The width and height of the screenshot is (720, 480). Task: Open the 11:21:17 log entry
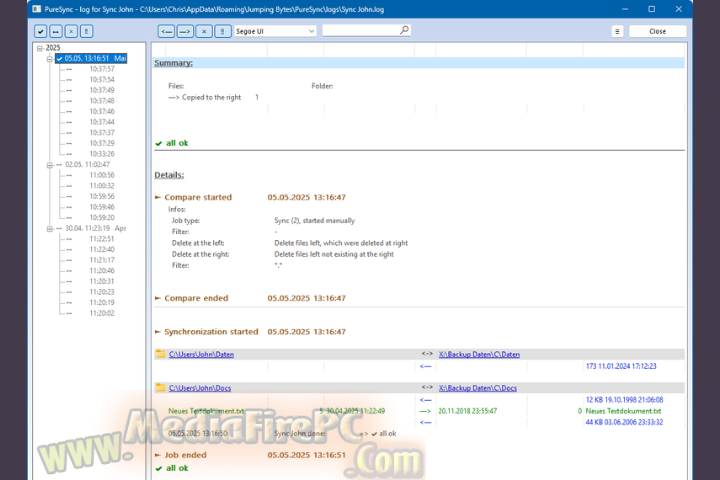click(x=102, y=260)
